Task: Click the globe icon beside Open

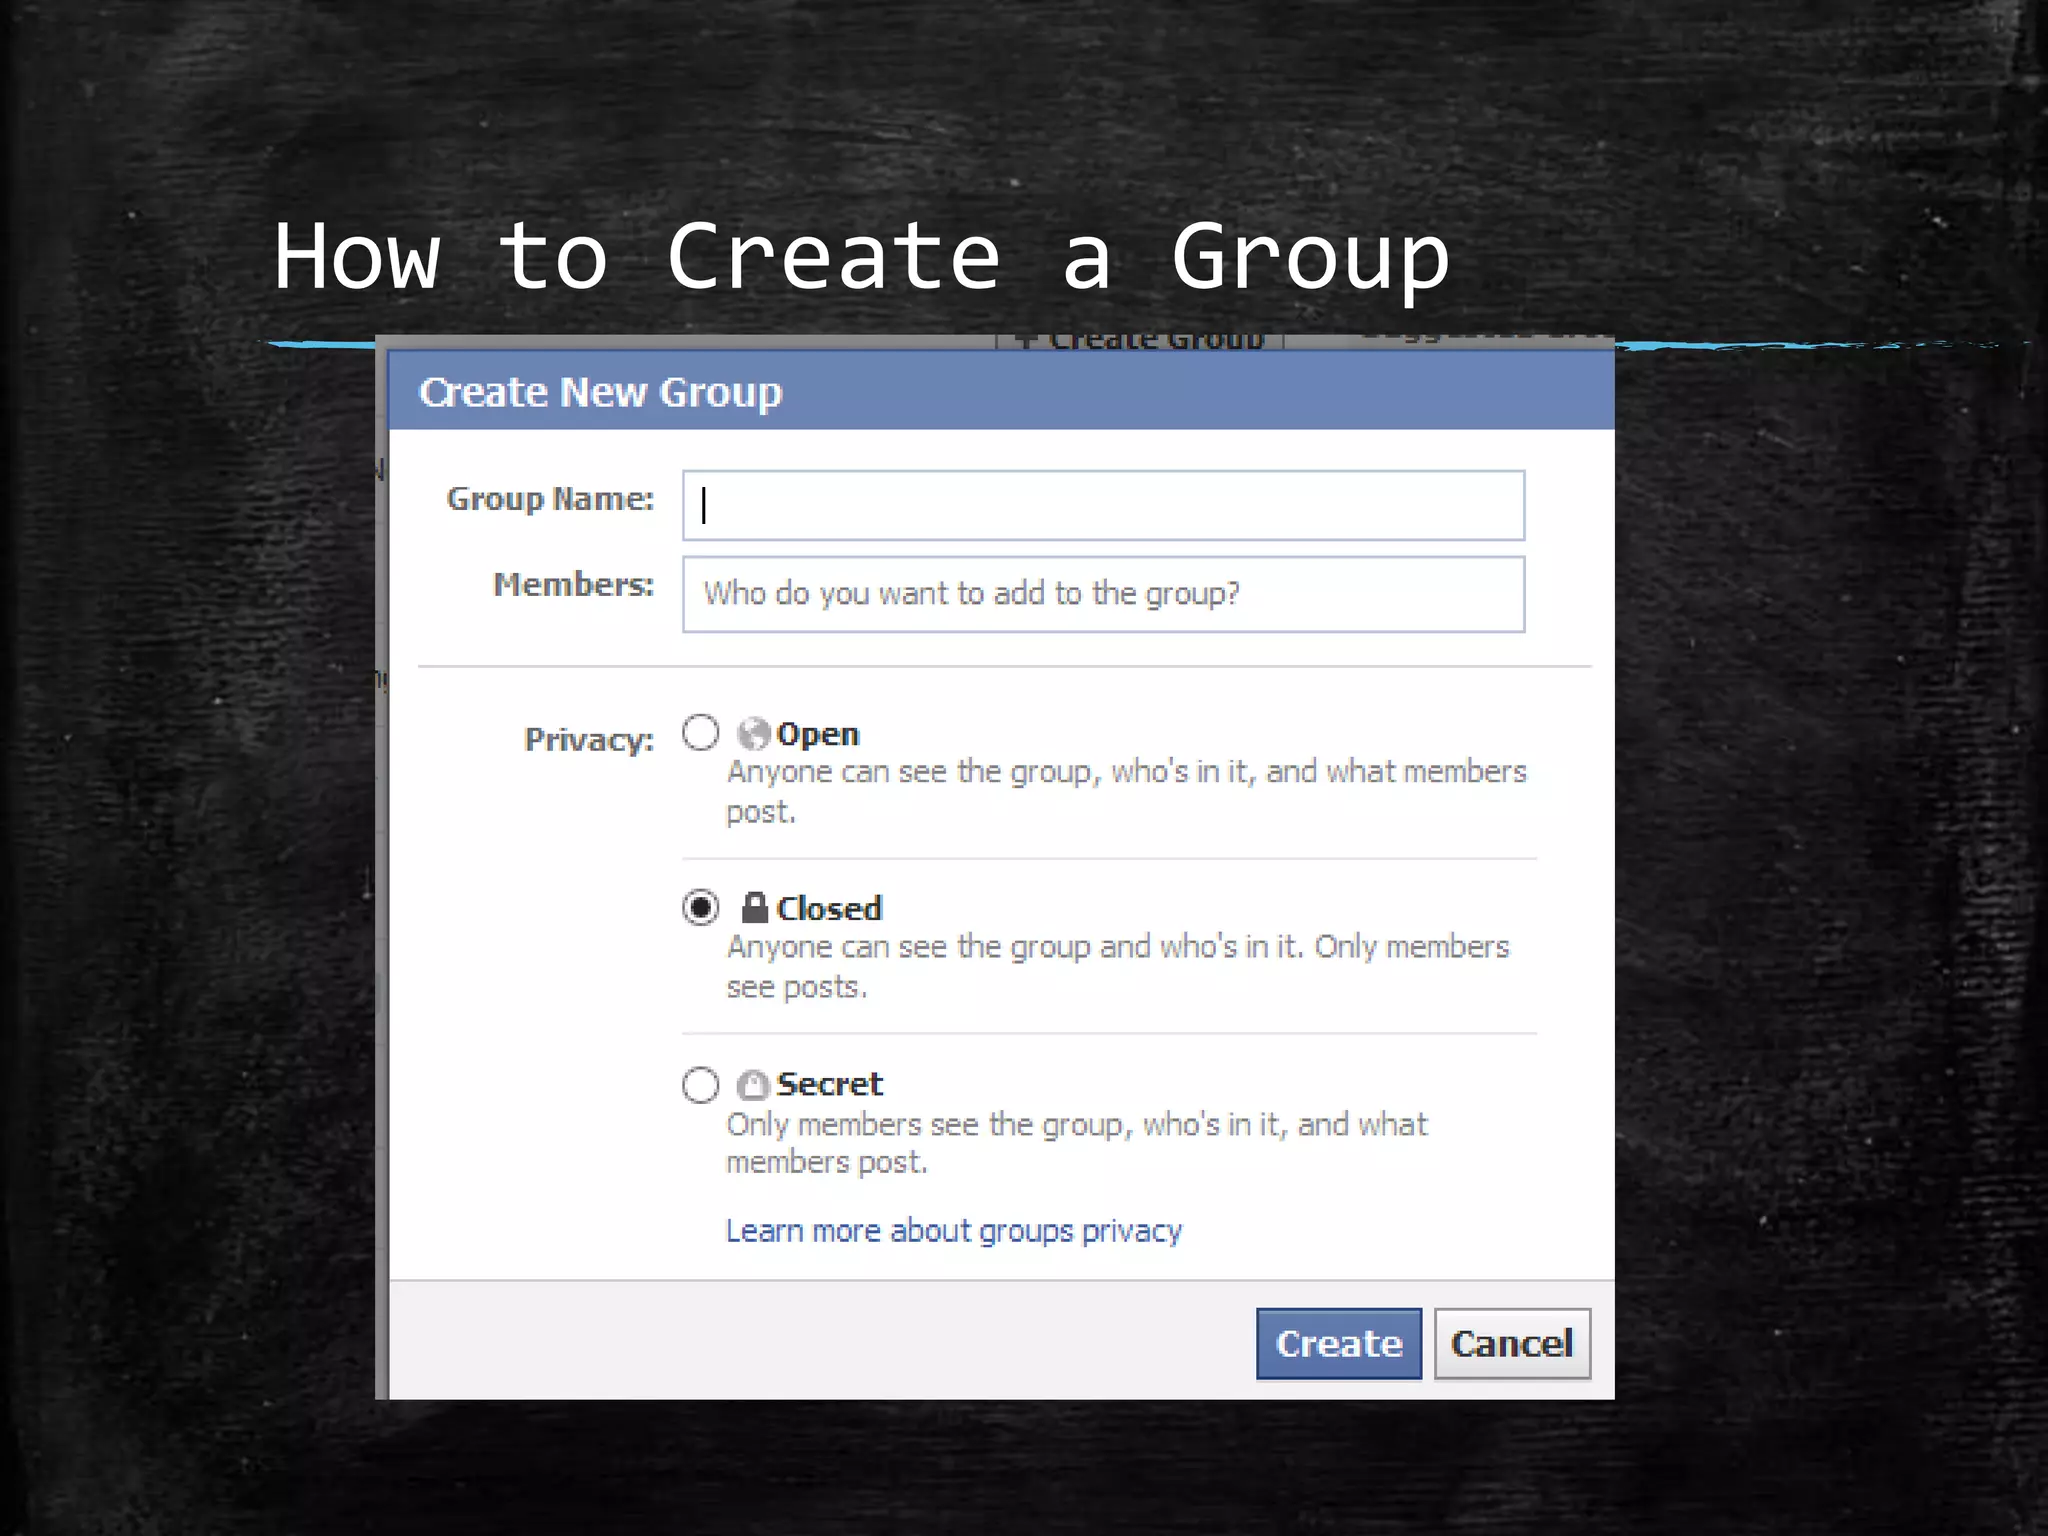Action: [753, 734]
